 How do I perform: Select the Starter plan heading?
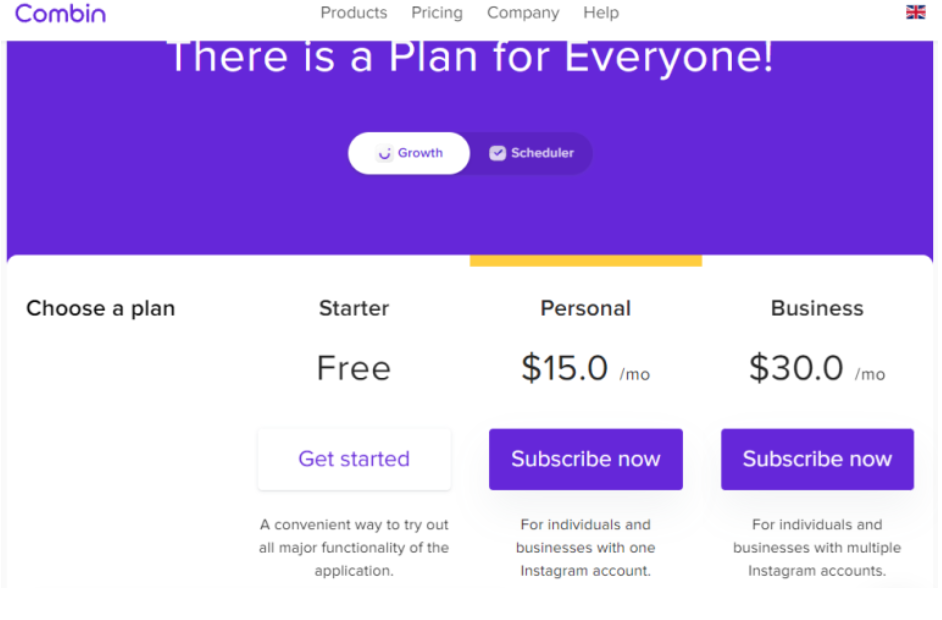click(354, 308)
